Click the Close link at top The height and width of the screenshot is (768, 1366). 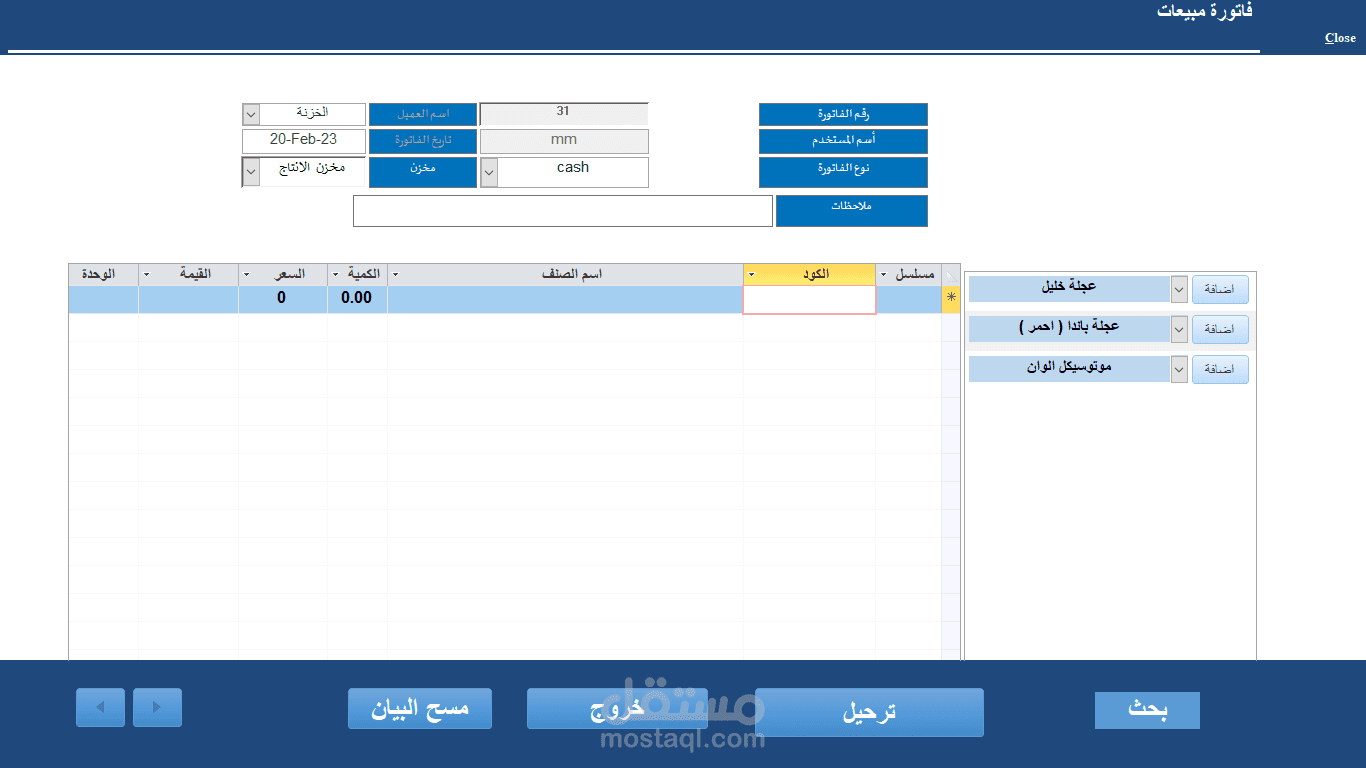click(x=1340, y=38)
